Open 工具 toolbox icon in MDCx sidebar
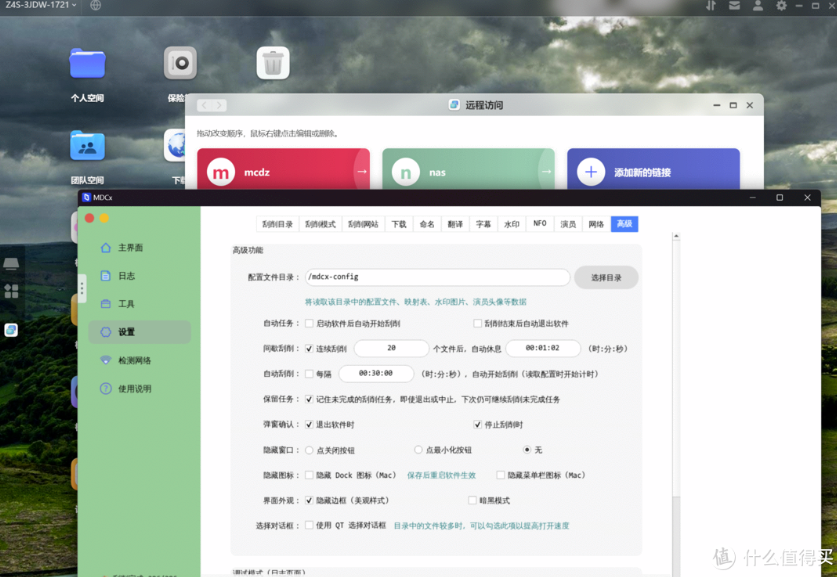The image size is (837, 577). (106, 304)
